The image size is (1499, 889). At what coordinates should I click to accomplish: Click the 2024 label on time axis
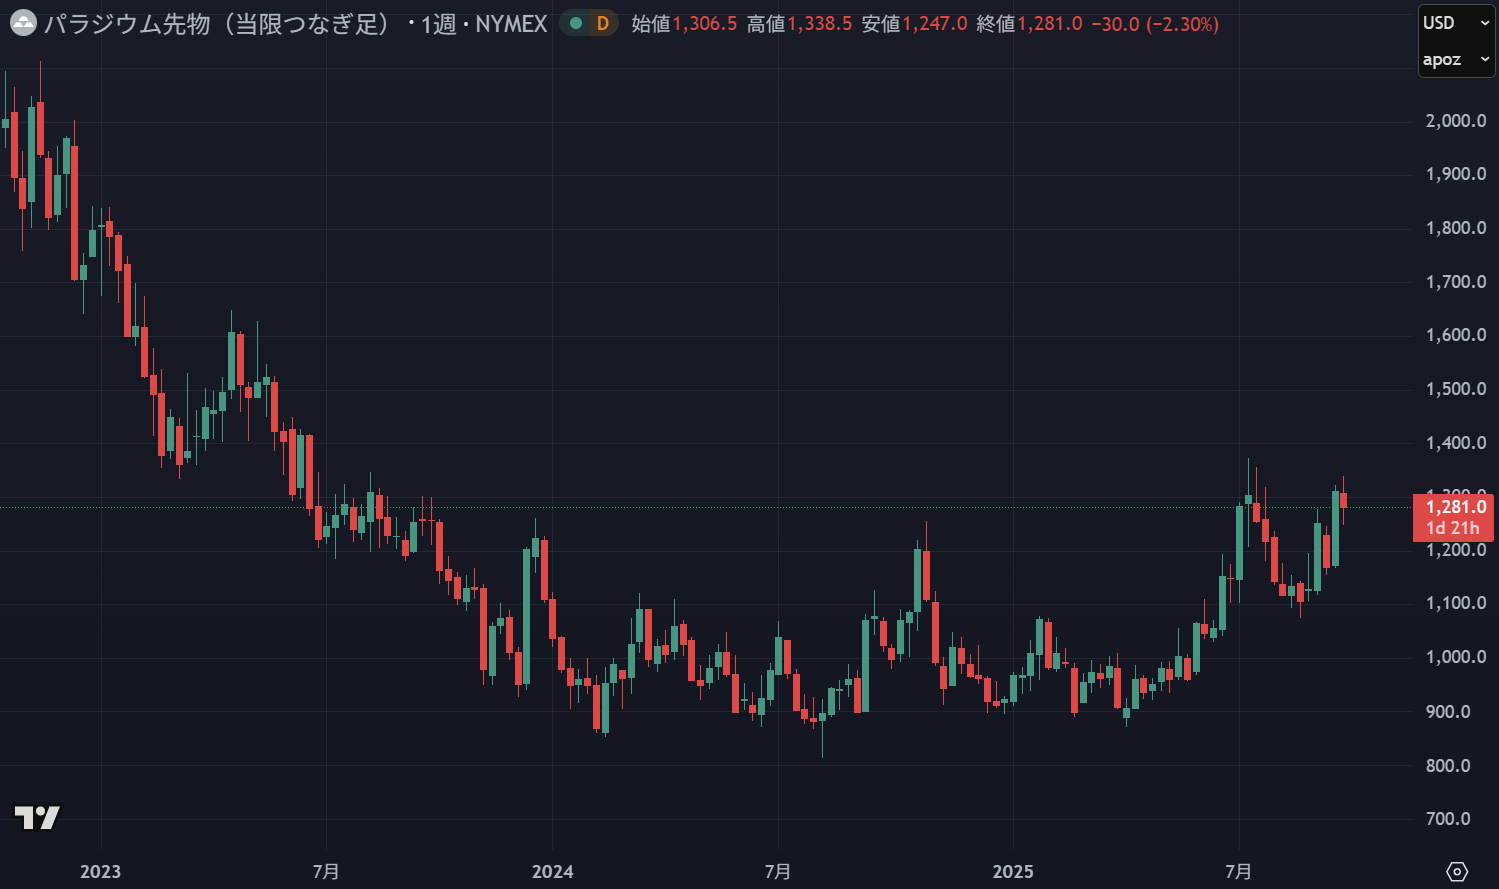[x=552, y=872]
